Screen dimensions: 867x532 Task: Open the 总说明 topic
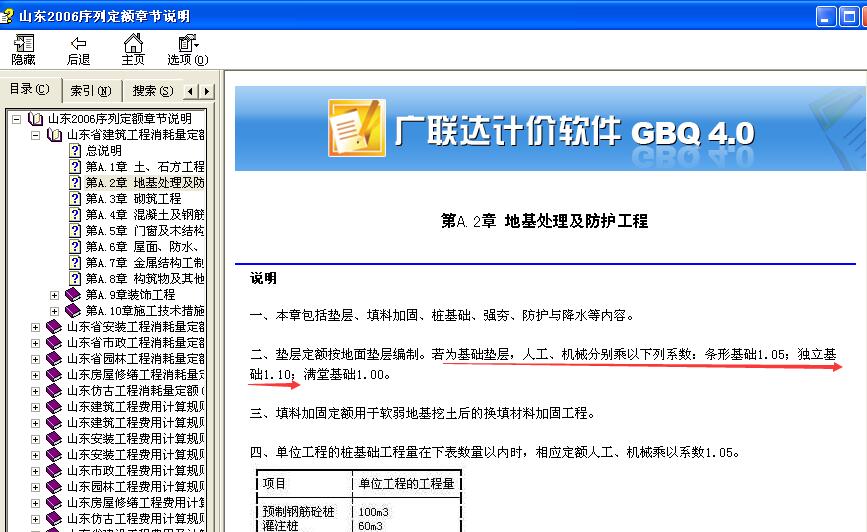pyautogui.click(x=103, y=150)
